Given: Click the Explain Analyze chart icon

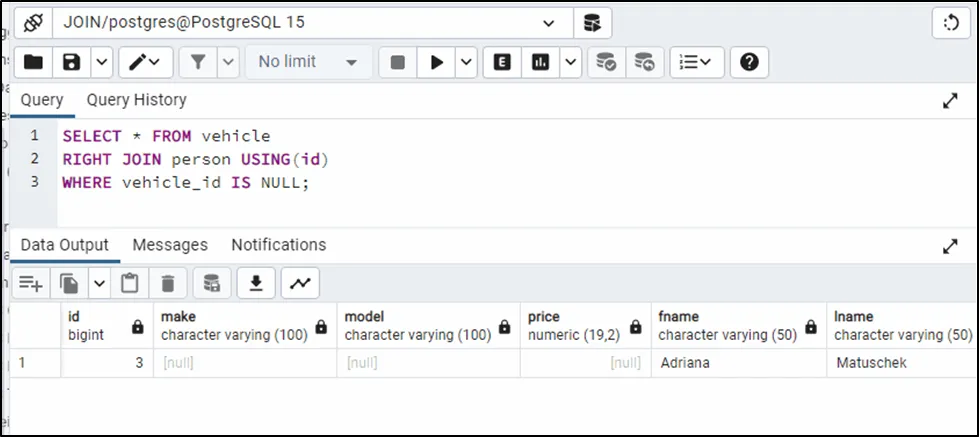Looking at the screenshot, I should pos(541,62).
